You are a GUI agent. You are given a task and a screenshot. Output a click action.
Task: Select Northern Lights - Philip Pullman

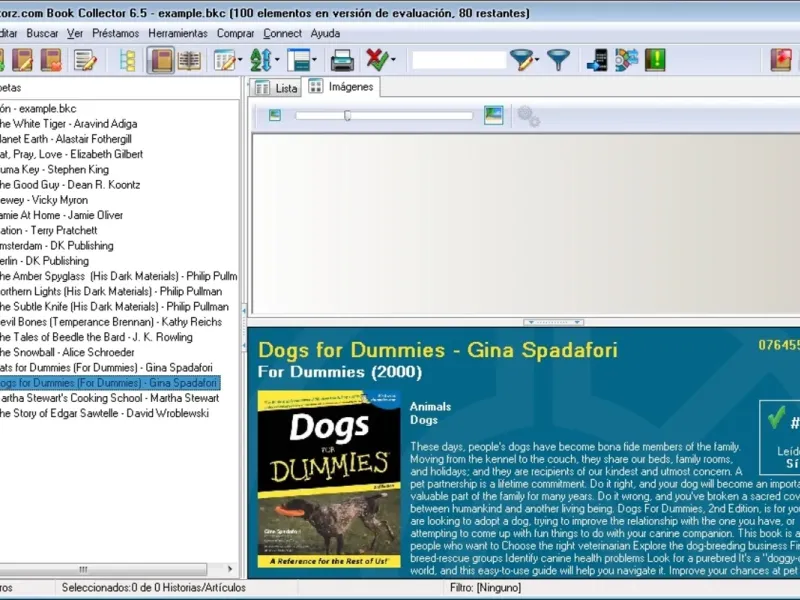[111, 292]
